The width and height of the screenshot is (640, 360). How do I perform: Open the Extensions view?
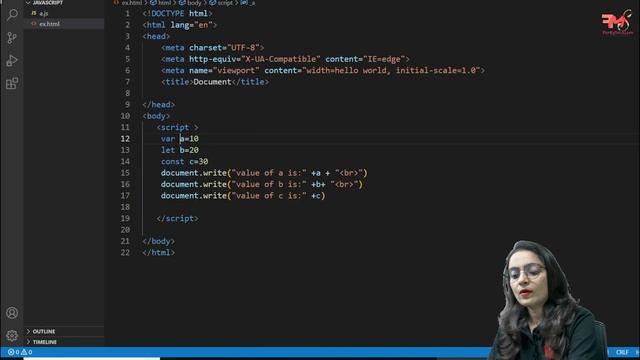pyautogui.click(x=12, y=84)
